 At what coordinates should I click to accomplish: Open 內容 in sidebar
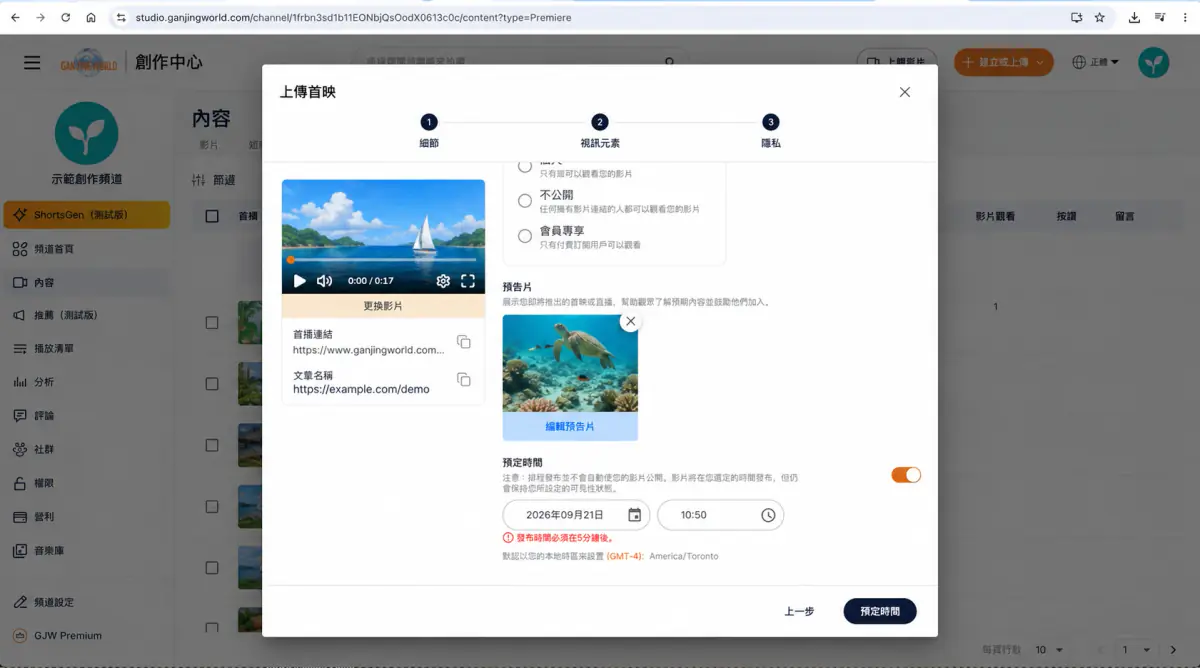86,282
